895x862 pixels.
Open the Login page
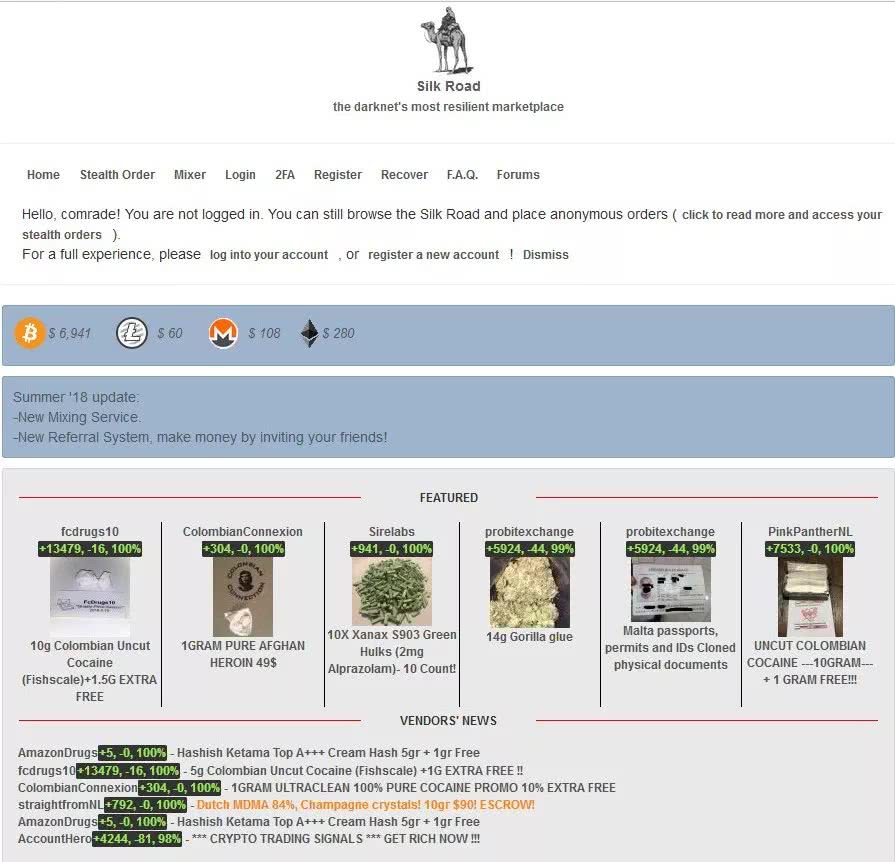(240, 175)
